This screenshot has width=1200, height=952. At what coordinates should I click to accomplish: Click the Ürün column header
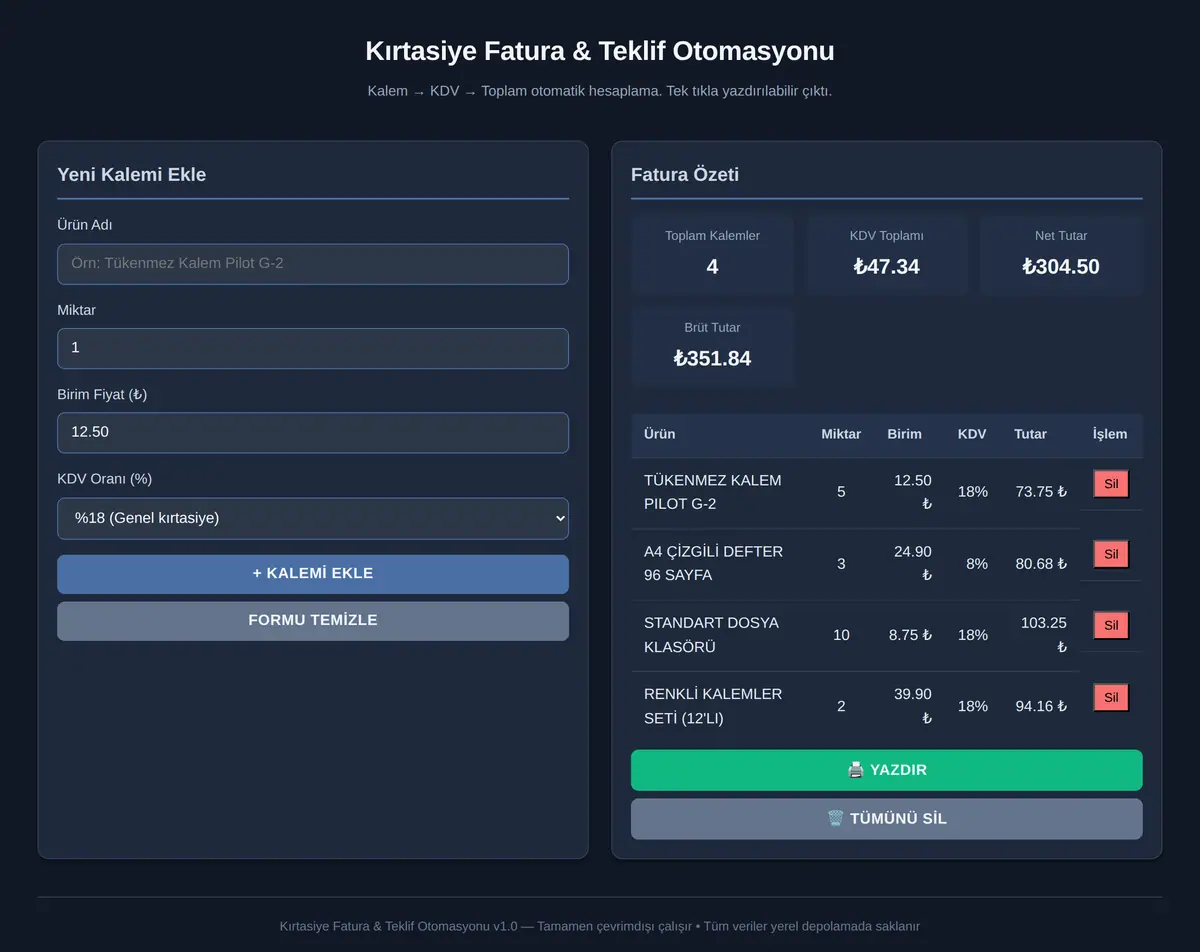(x=659, y=434)
